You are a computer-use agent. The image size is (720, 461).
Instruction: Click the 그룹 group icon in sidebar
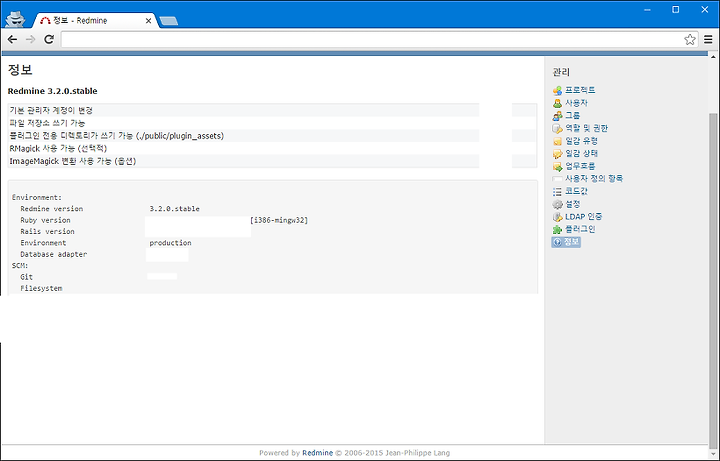pyautogui.click(x=557, y=116)
